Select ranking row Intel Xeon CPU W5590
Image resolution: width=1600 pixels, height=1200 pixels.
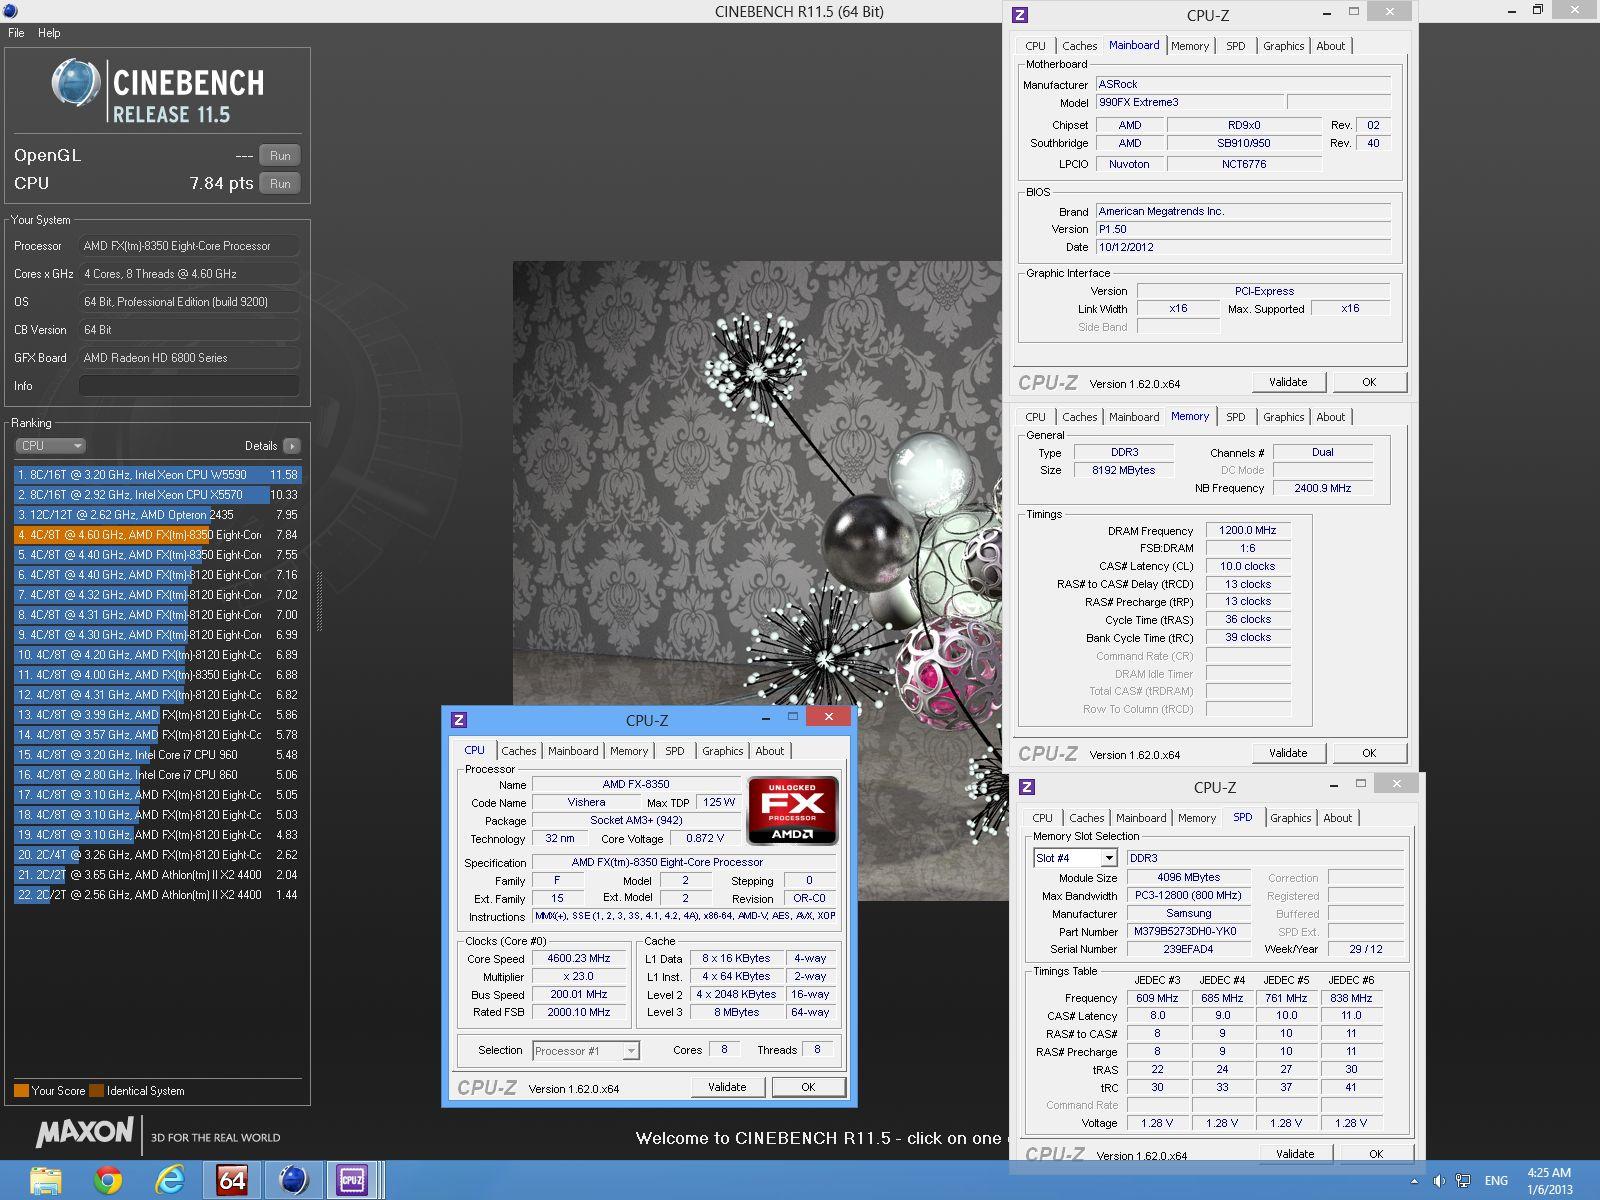tap(157, 475)
